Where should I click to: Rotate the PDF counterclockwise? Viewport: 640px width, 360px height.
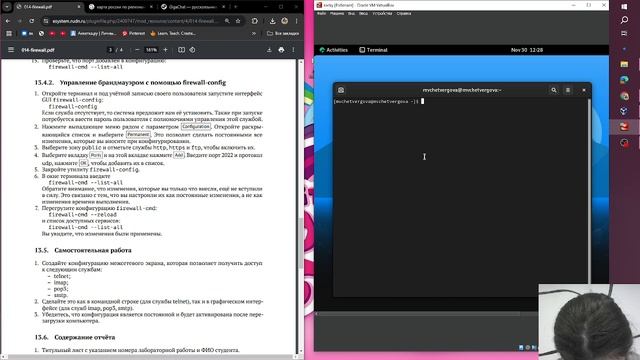coord(192,50)
